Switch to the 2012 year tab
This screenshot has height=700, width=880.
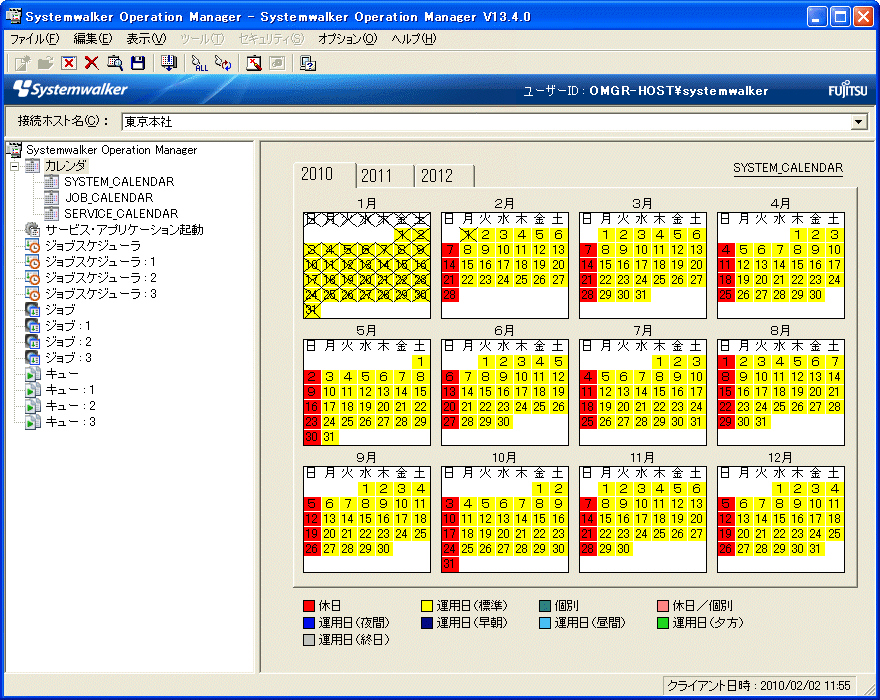click(444, 176)
